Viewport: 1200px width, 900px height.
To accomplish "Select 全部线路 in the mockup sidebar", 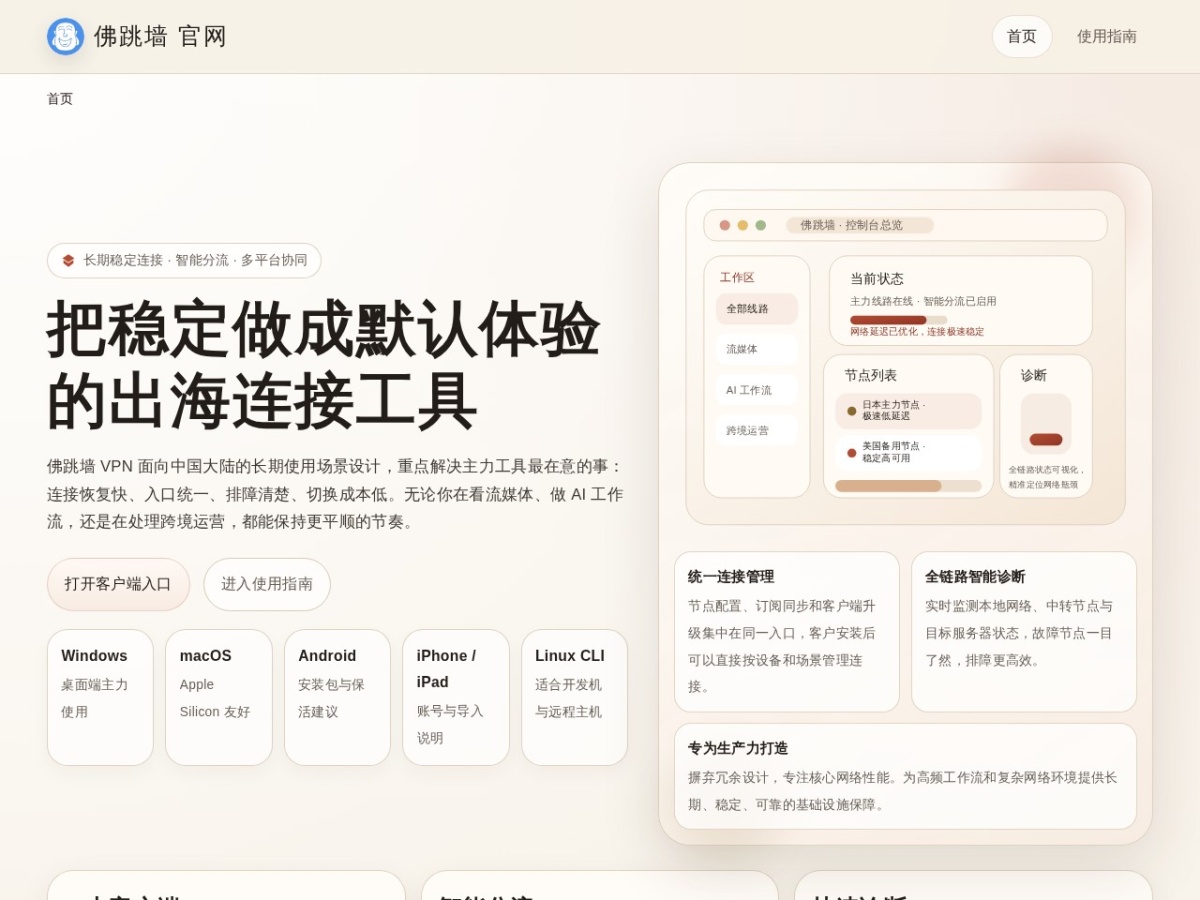I will tap(757, 309).
